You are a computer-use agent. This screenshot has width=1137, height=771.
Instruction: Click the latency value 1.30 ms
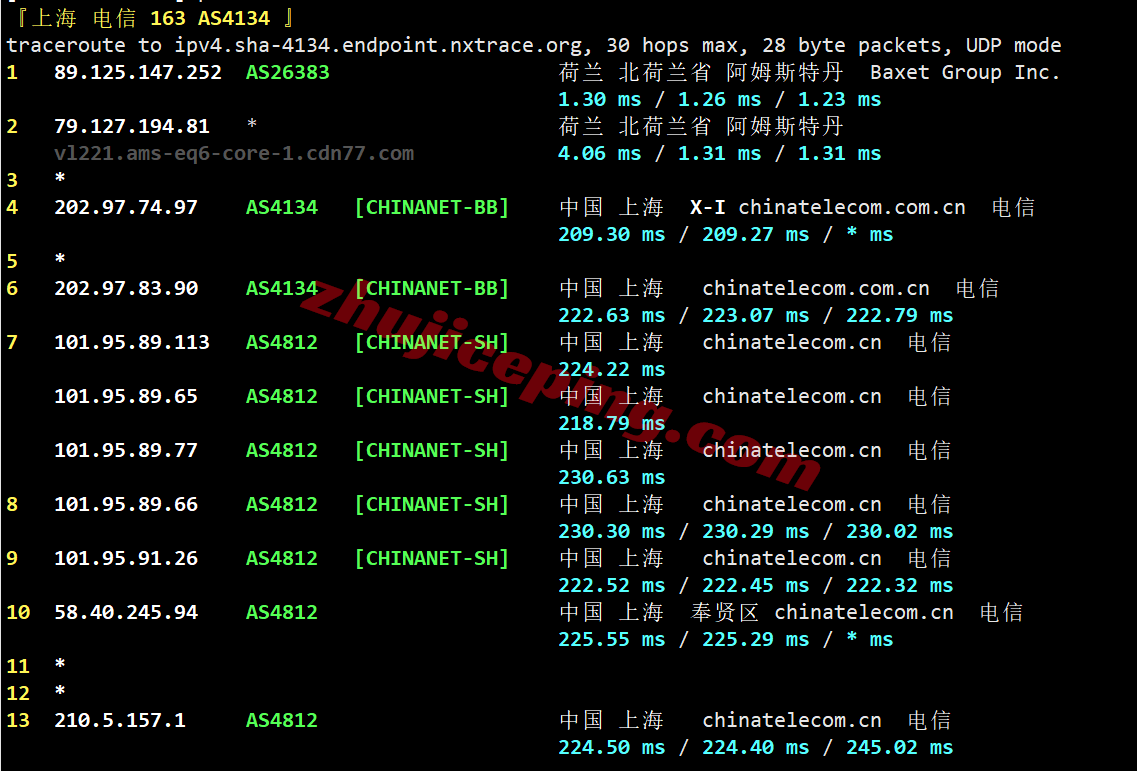click(600, 99)
